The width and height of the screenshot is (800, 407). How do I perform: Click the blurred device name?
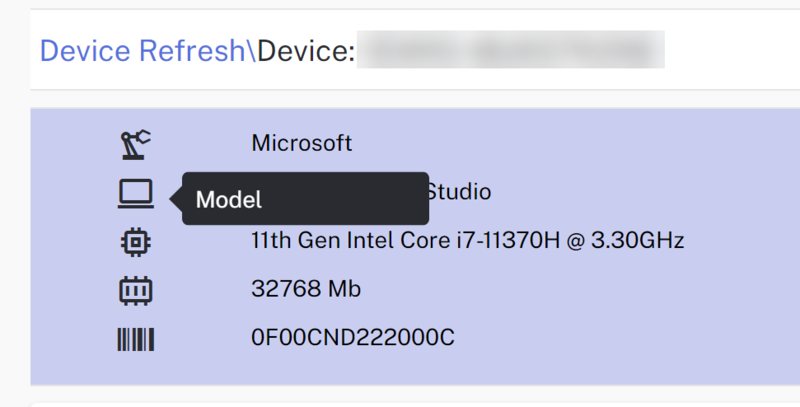coord(510,50)
